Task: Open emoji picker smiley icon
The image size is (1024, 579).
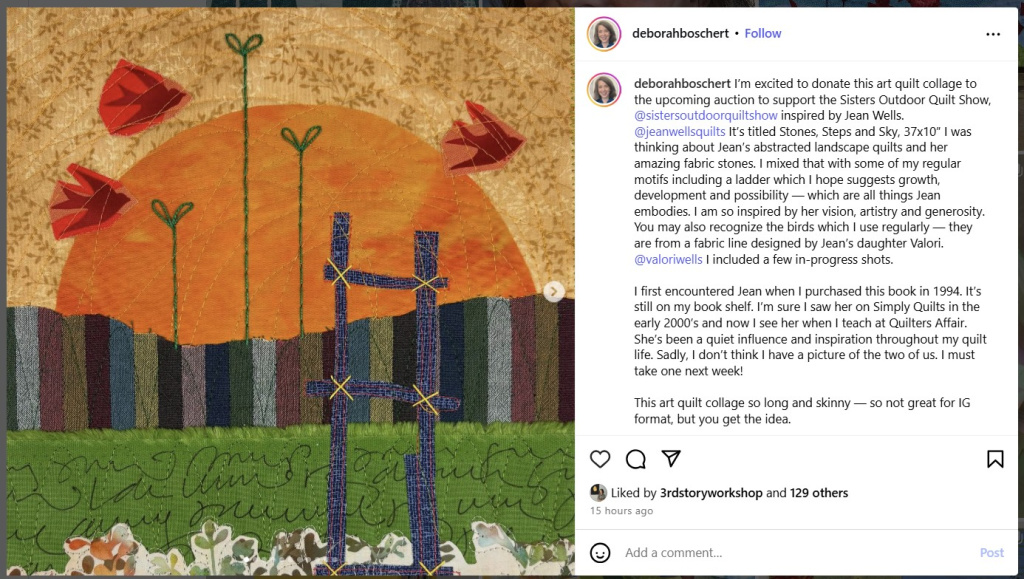Action: pos(600,553)
